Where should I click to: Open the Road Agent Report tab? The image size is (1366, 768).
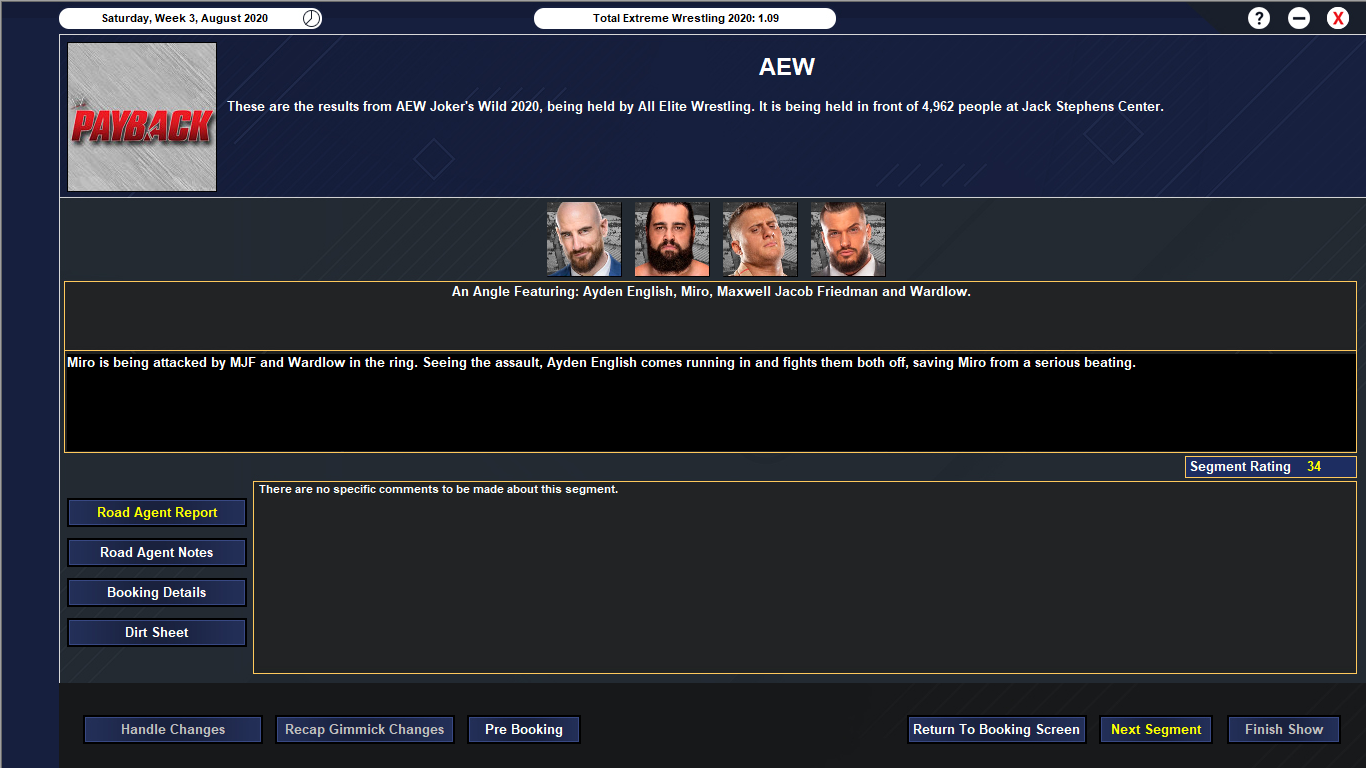[x=157, y=512]
